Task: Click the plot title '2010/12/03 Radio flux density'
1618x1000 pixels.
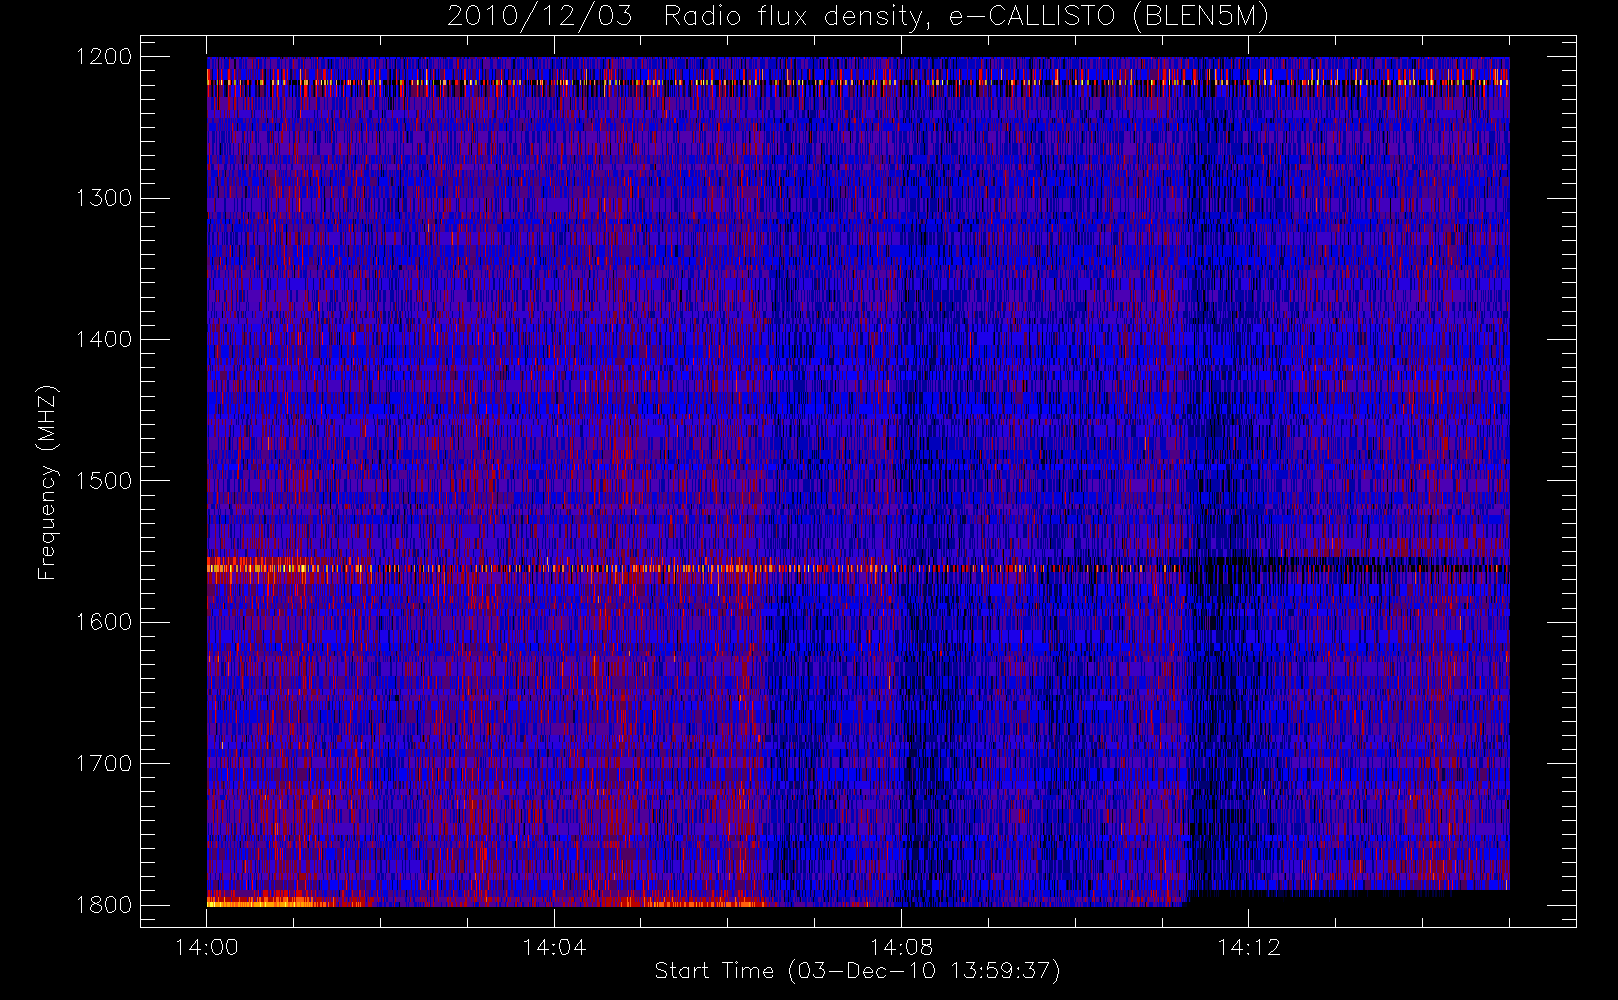Action: coord(858,17)
